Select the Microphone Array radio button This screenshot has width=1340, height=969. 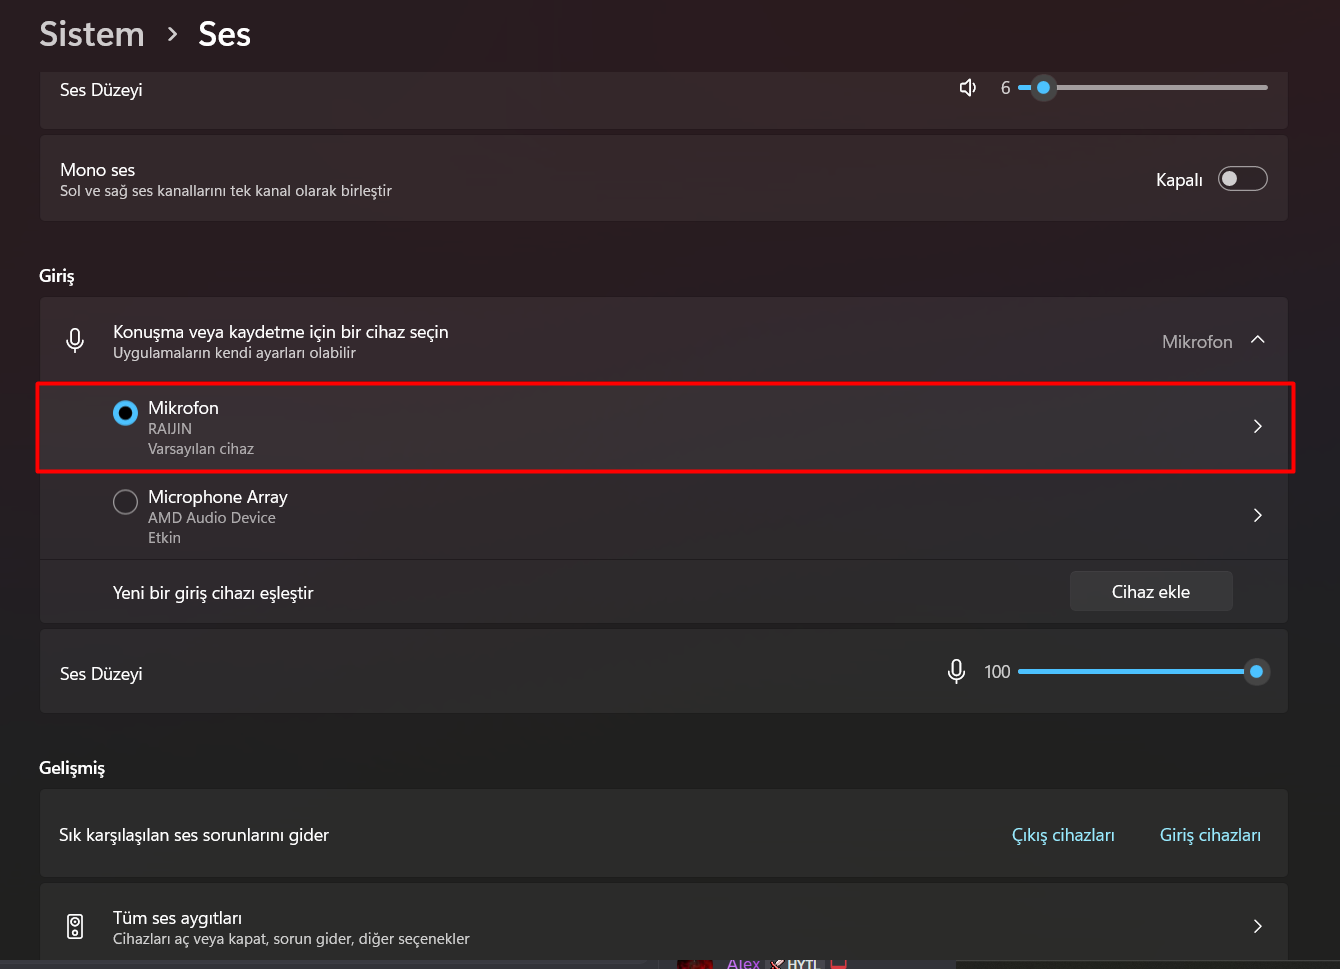point(125,501)
